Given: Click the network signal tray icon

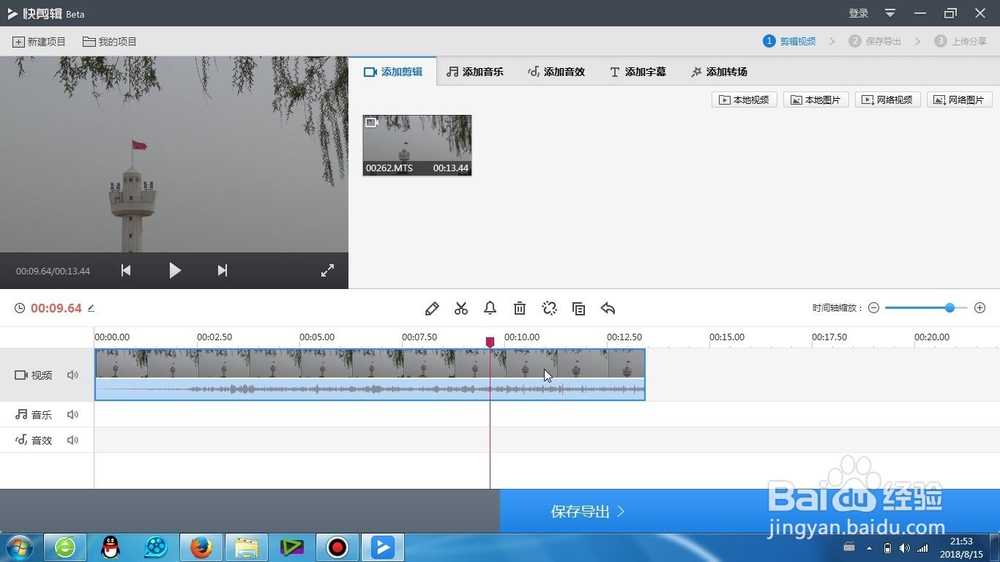Looking at the screenshot, I should tap(923, 548).
